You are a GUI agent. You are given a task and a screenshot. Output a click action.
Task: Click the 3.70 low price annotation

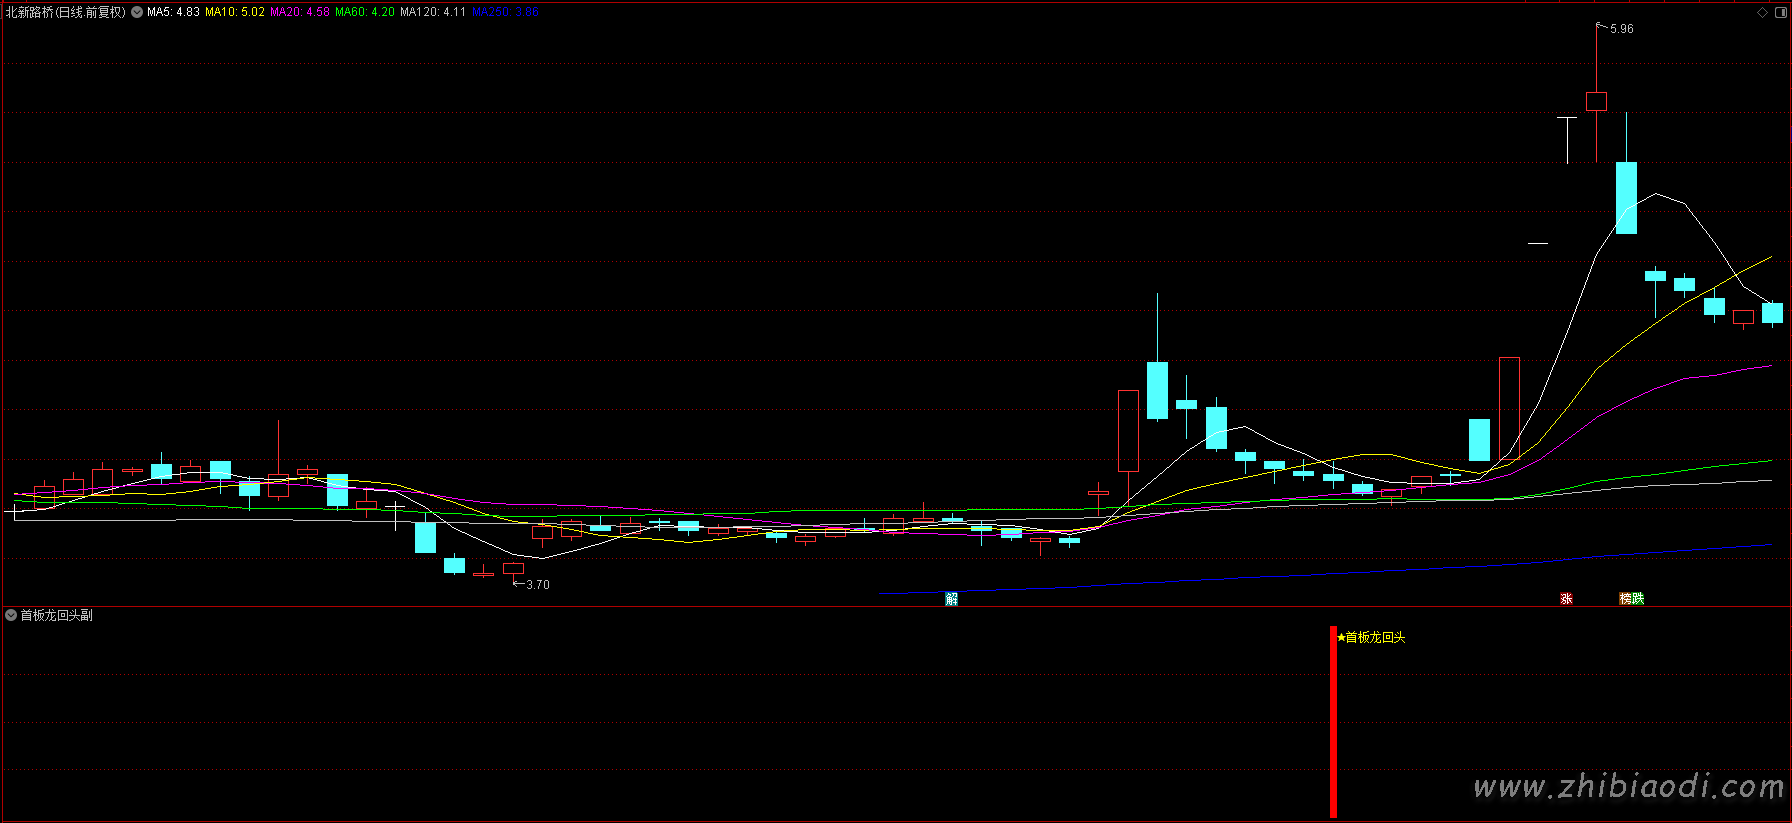coord(537,585)
